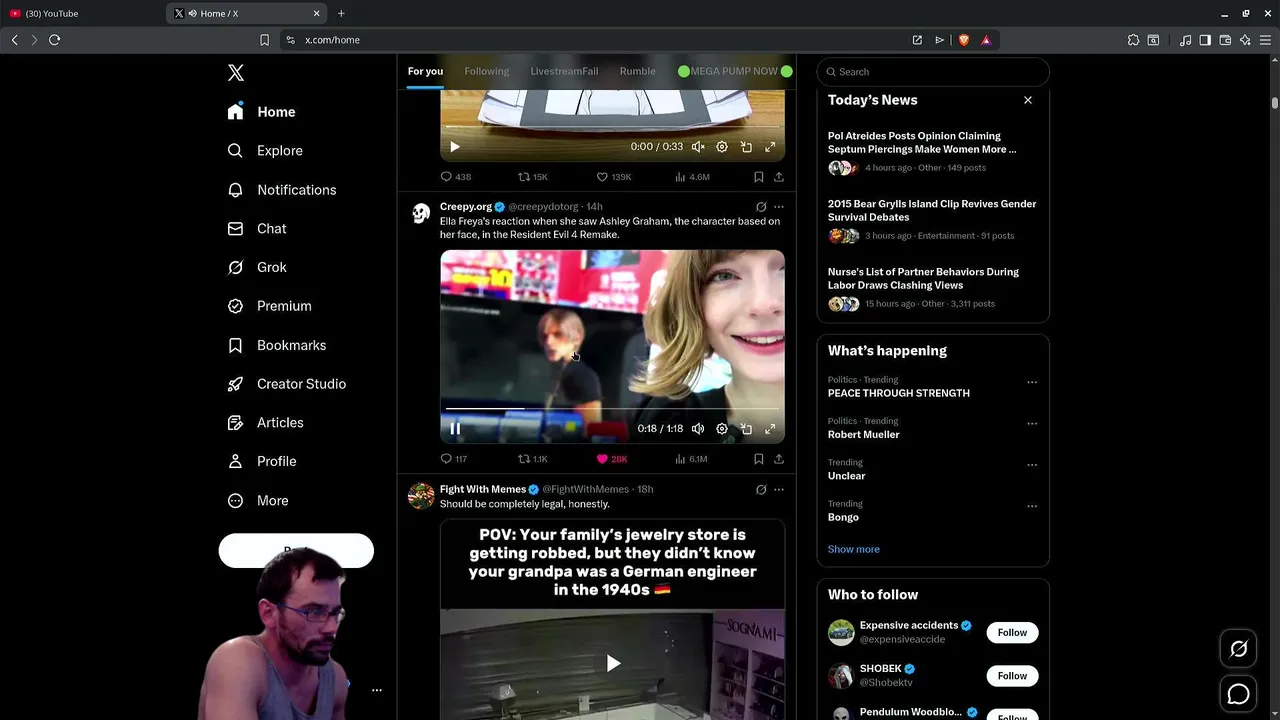Switch to the (30) YouTube browser tab
The height and width of the screenshot is (720, 1280).
pyautogui.click(x=82, y=13)
